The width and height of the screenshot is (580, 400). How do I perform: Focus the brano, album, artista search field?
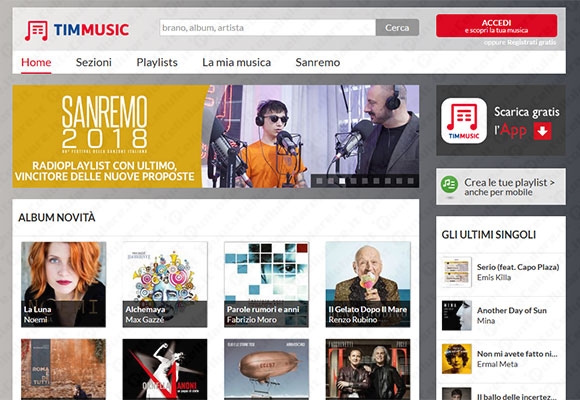268,28
